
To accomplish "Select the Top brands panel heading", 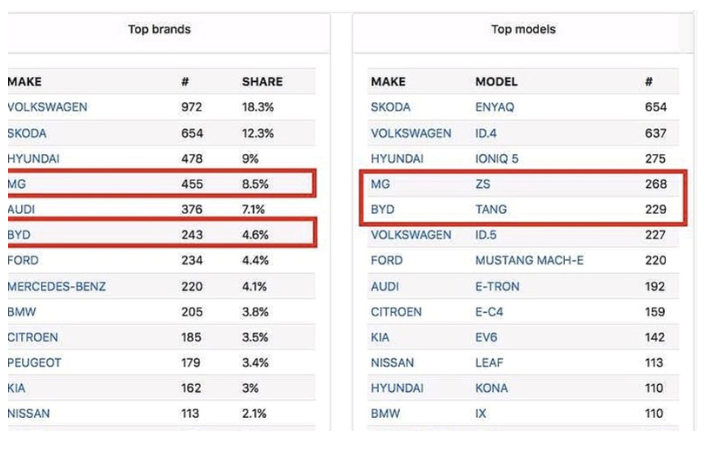I will point(159,29).
